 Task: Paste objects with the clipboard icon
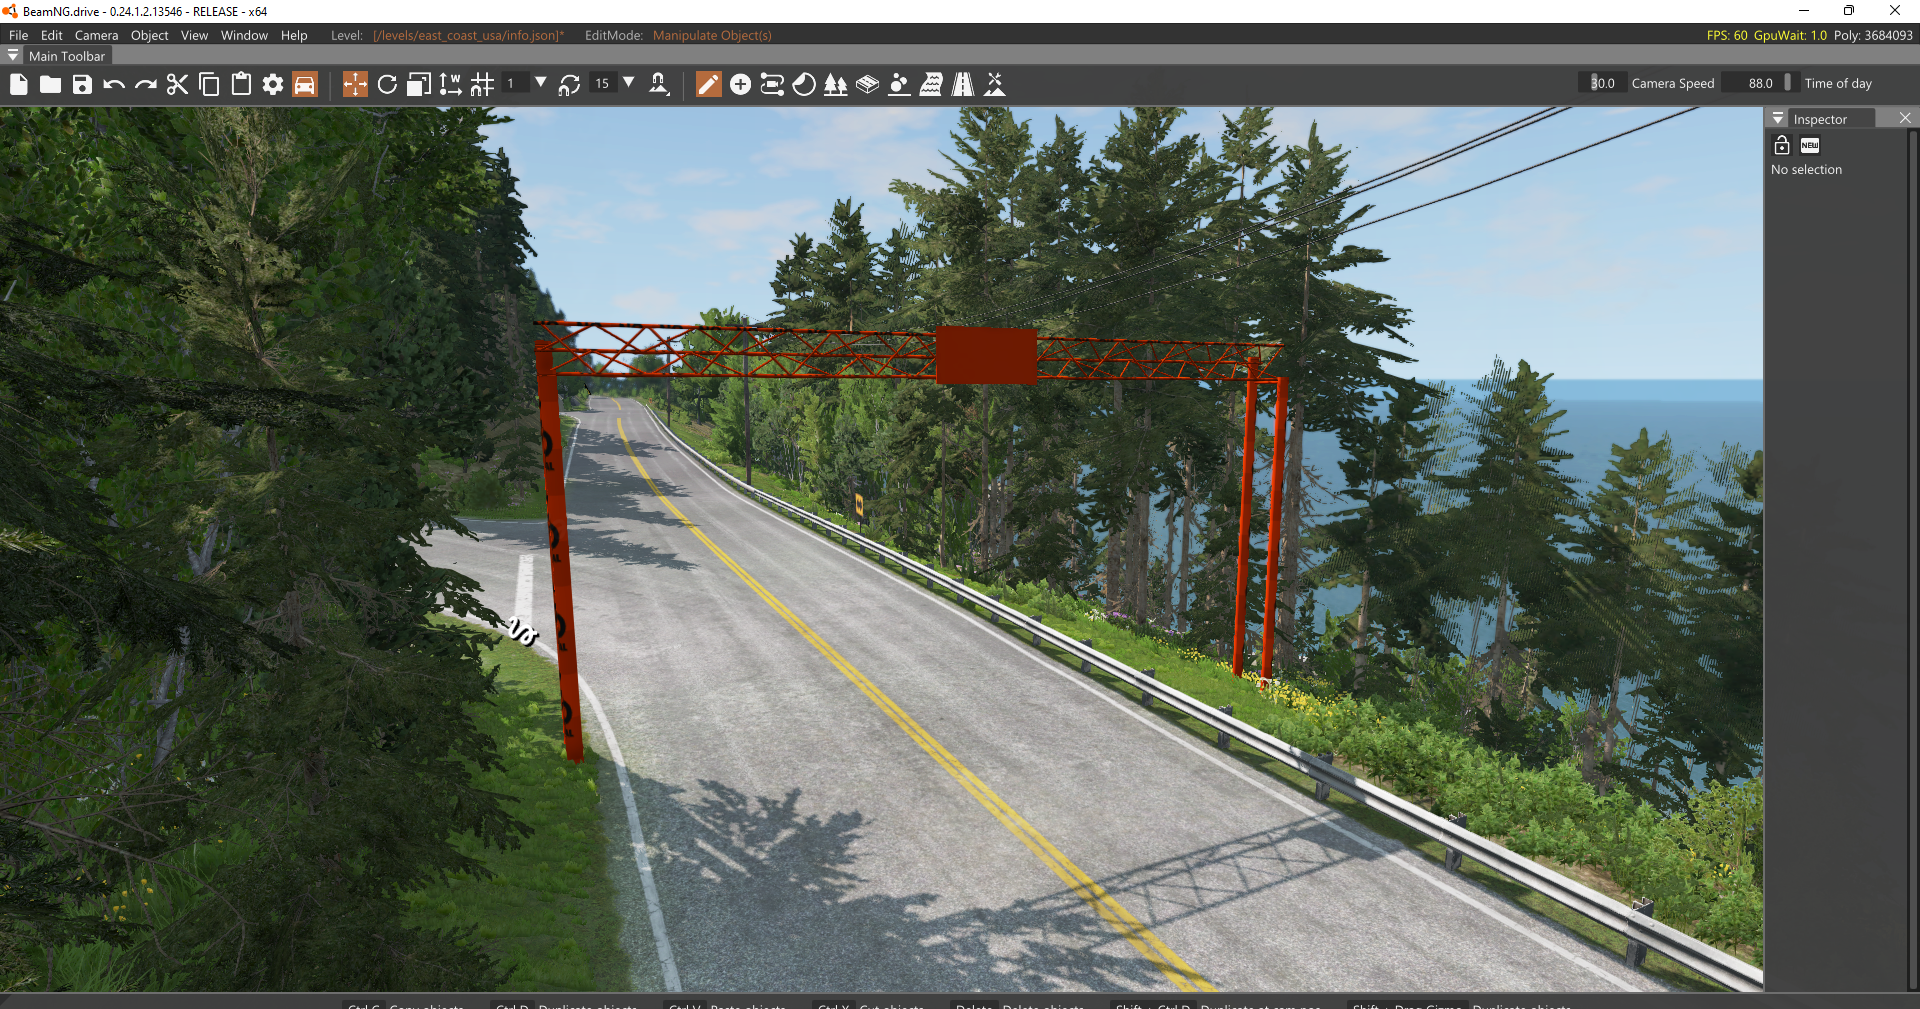(x=241, y=85)
